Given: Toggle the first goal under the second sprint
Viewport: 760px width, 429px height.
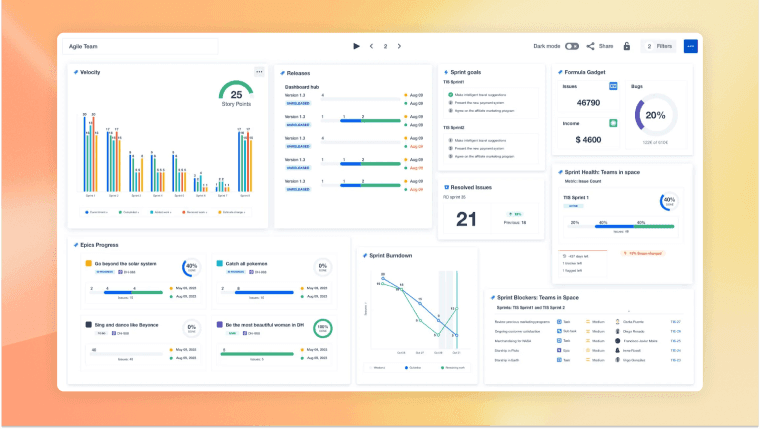Looking at the screenshot, I should (x=450, y=141).
